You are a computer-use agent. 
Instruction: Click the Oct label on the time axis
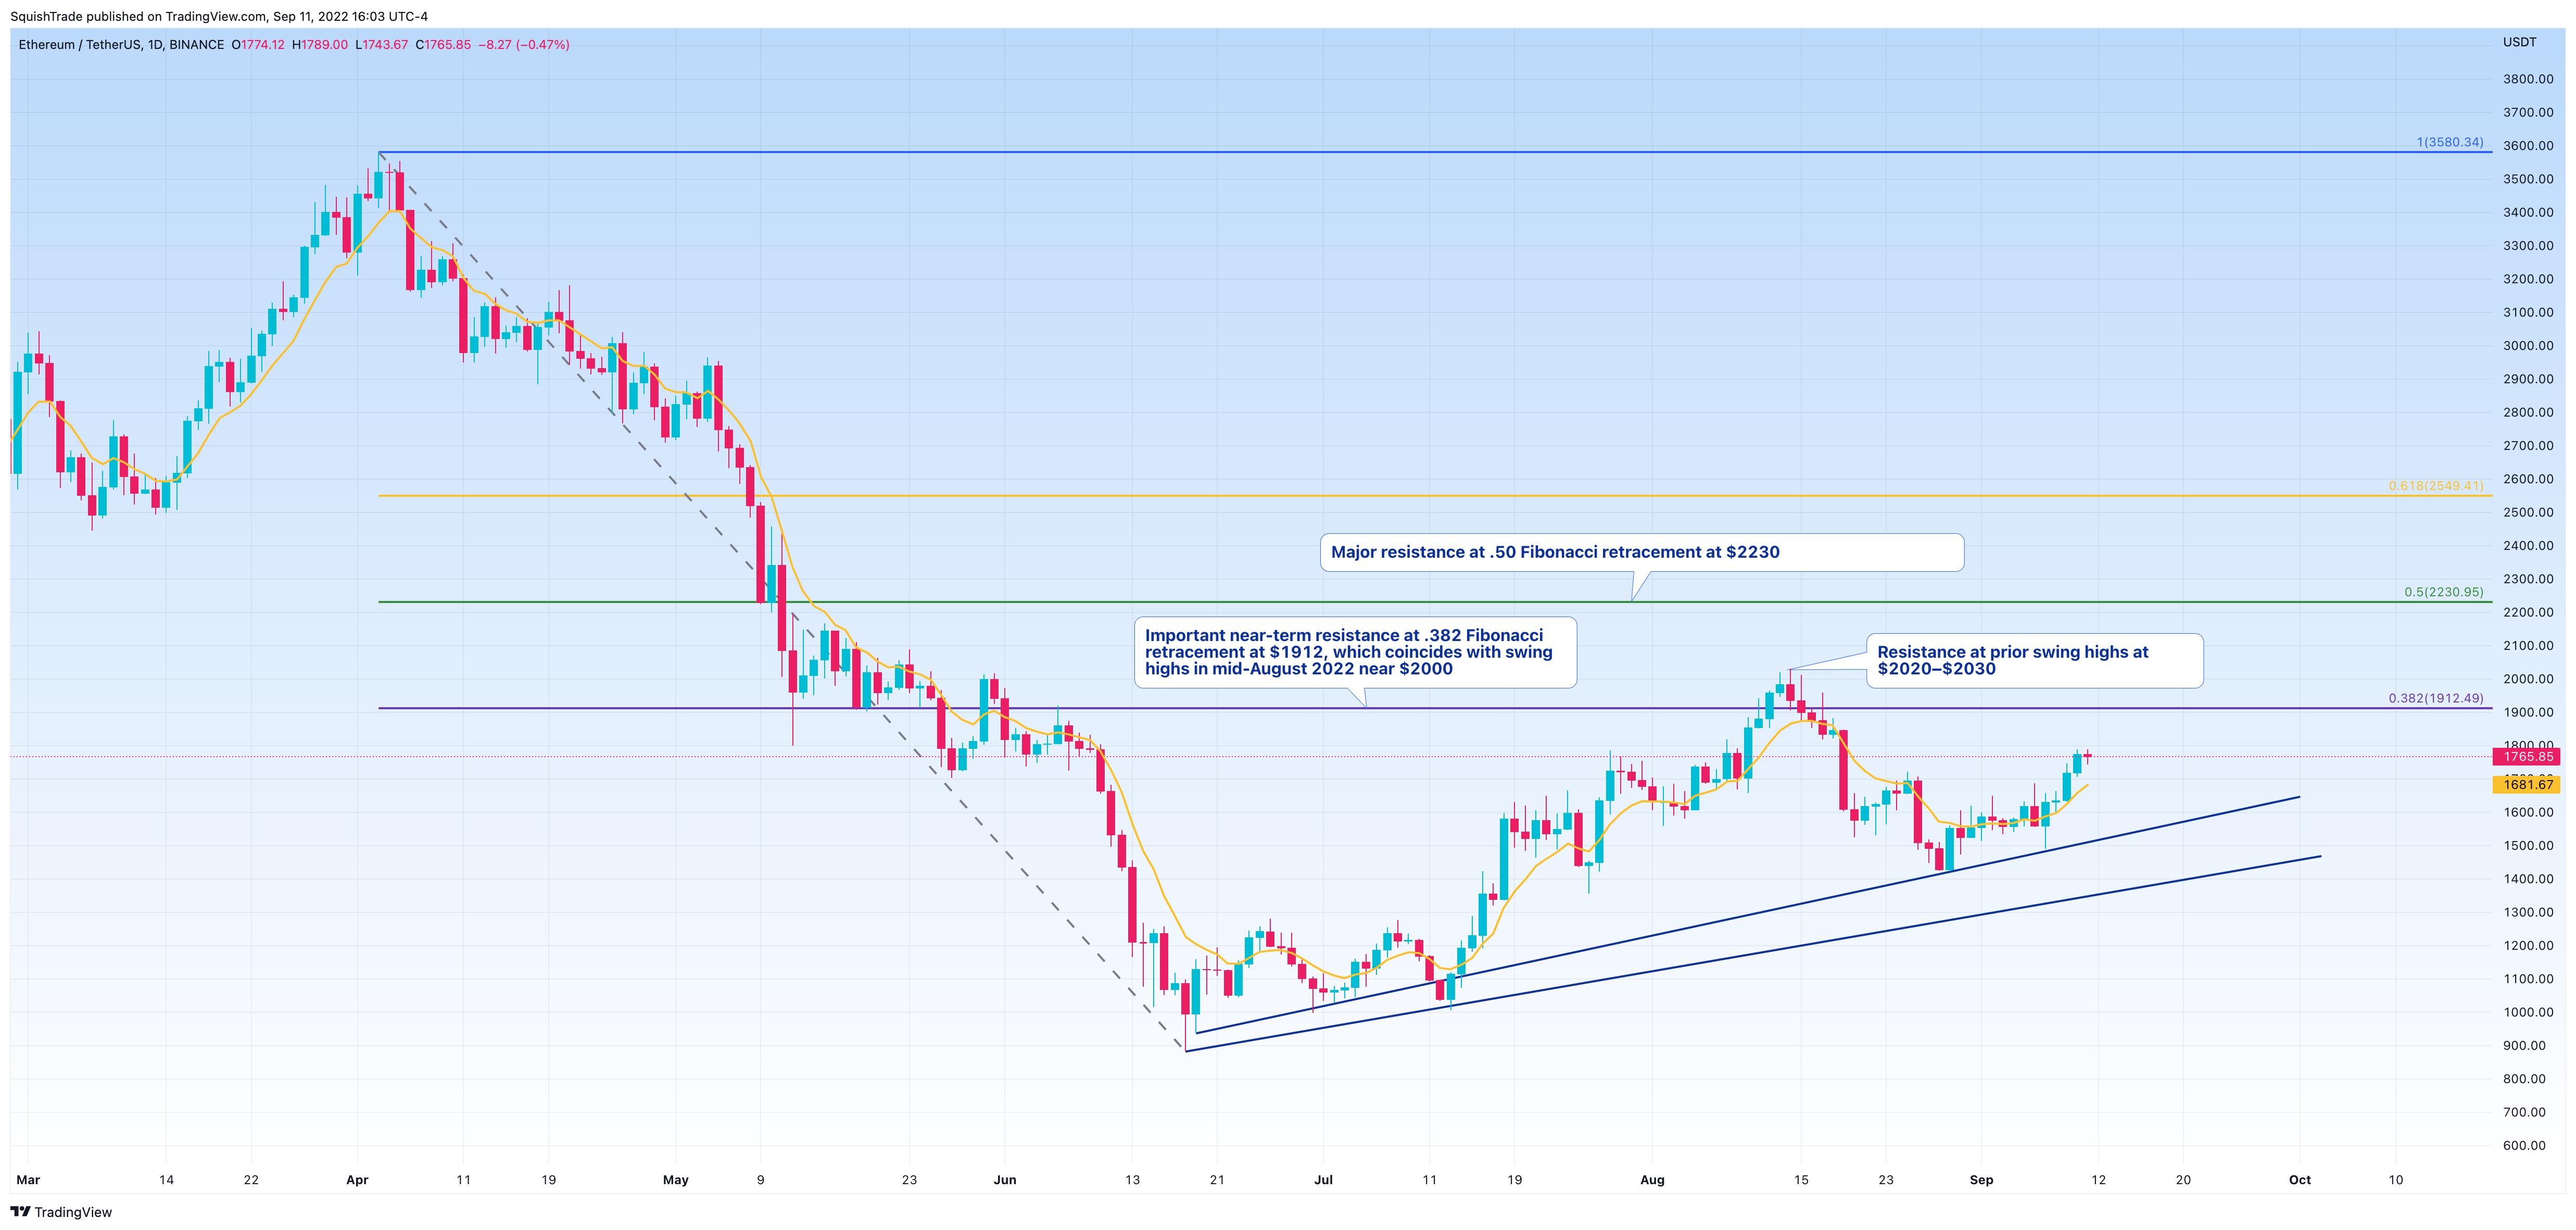coord(2300,1180)
